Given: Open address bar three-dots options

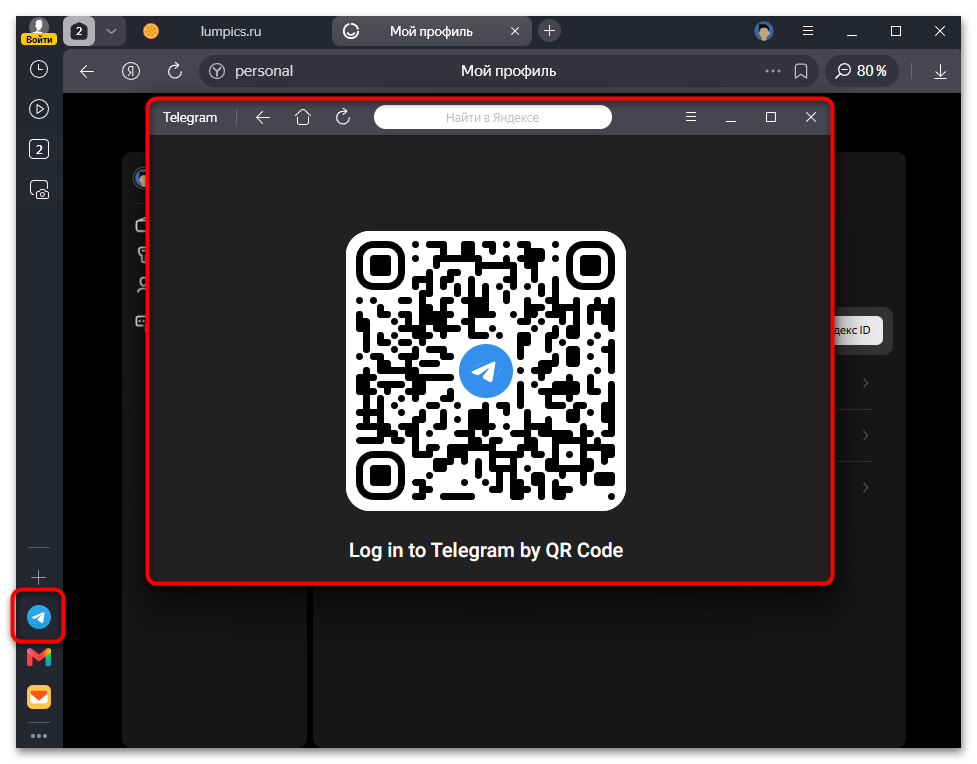Looking at the screenshot, I should coord(773,71).
